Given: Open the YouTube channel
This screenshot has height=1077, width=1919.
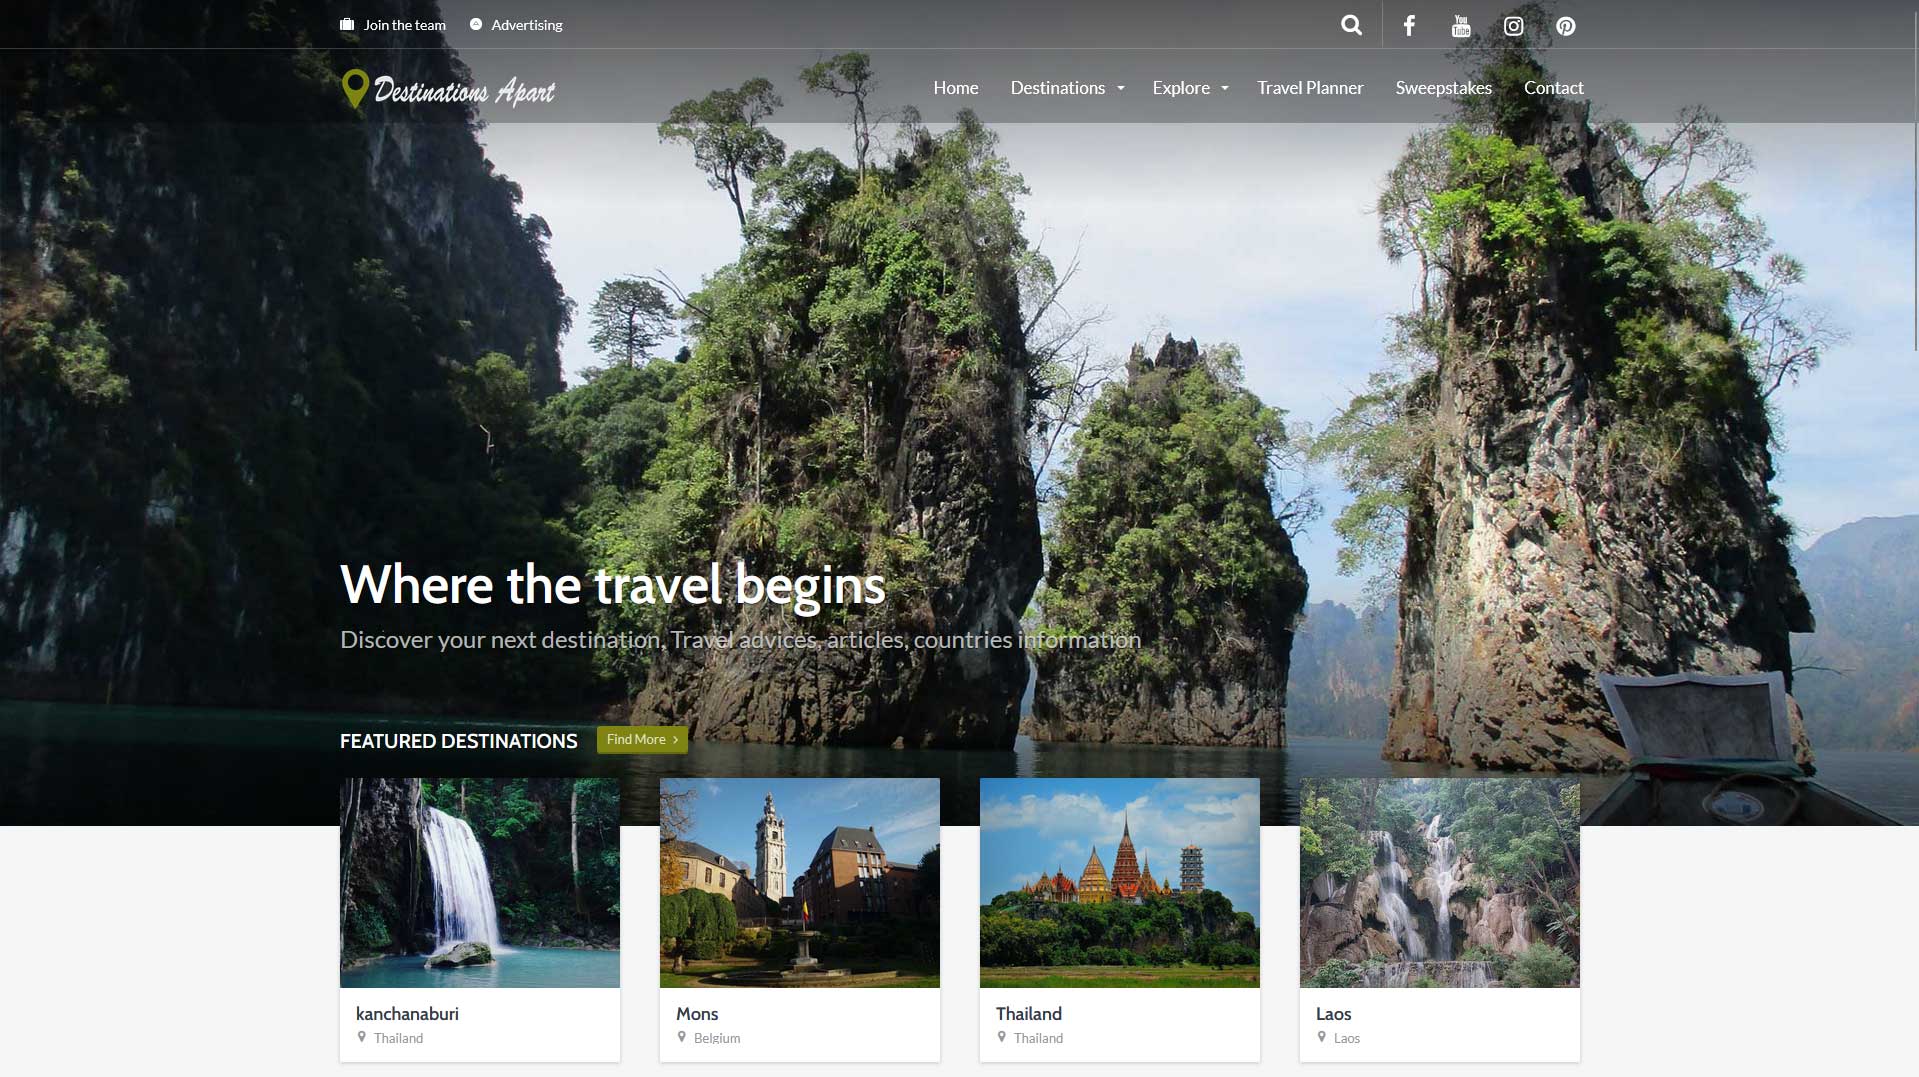Looking at the screenshot, I should 1461,25.
